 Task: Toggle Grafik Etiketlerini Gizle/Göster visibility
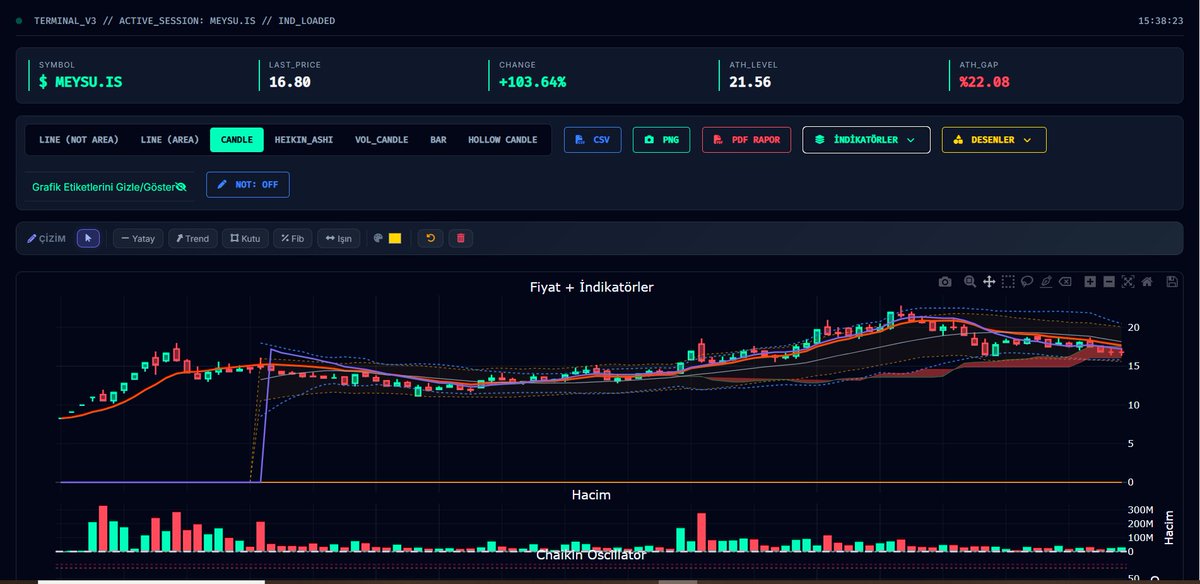click(110, 187)
